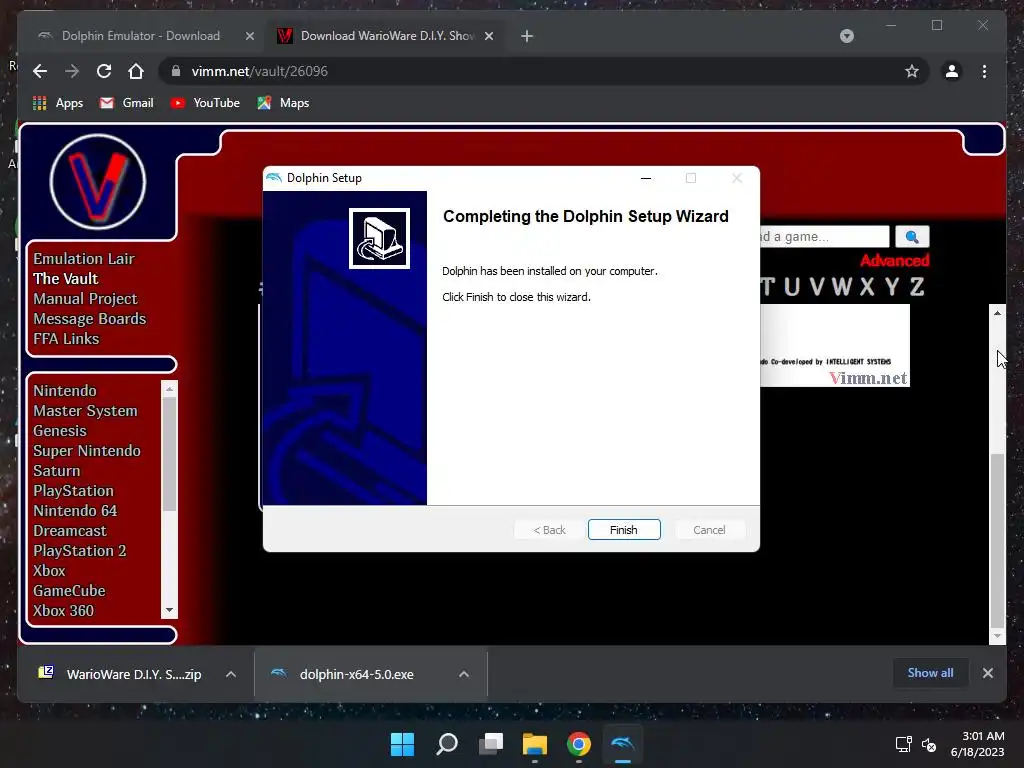Click the systems list scroll up arrow

click(169, 389)
